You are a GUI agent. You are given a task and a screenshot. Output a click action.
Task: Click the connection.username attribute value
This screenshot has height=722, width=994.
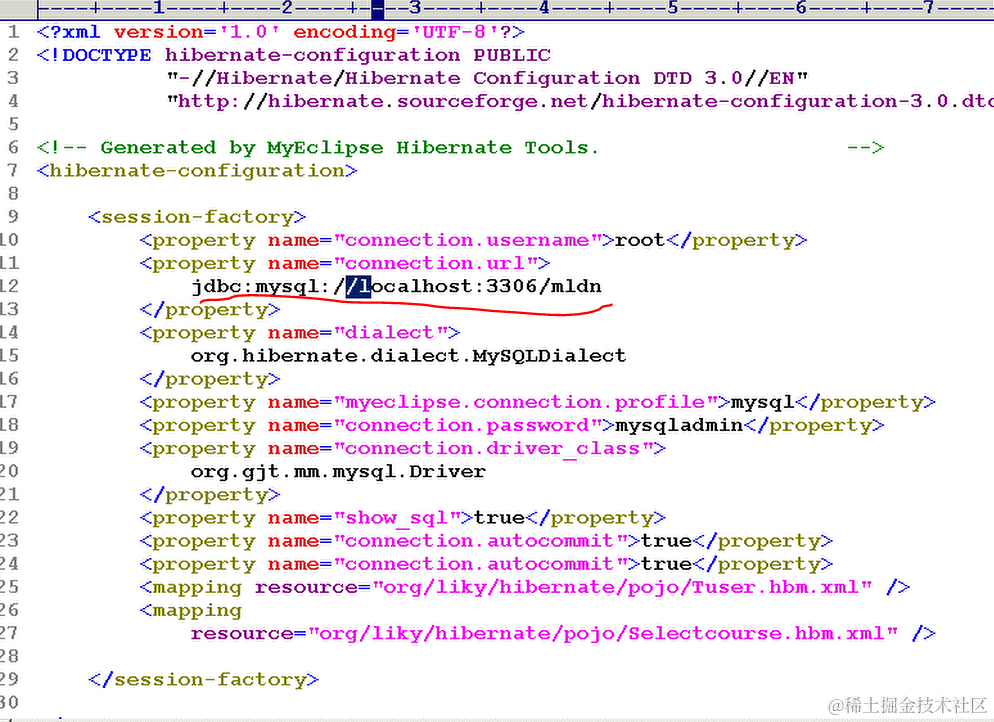pos(467,240)
